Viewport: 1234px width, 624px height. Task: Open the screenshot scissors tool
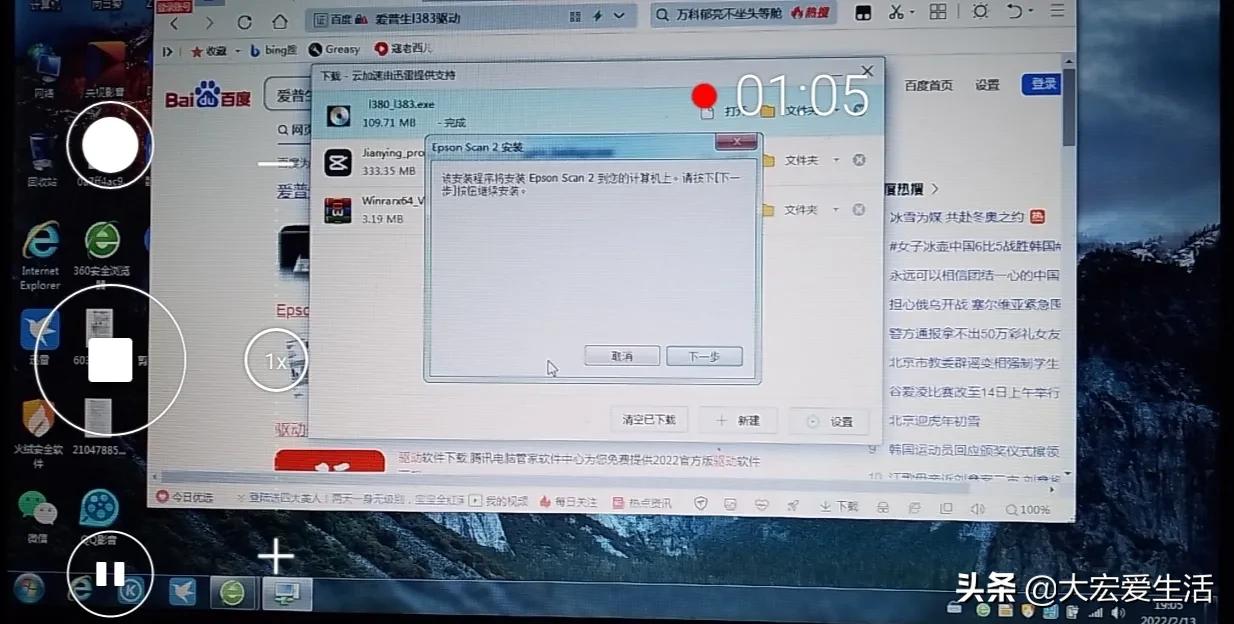895,12
